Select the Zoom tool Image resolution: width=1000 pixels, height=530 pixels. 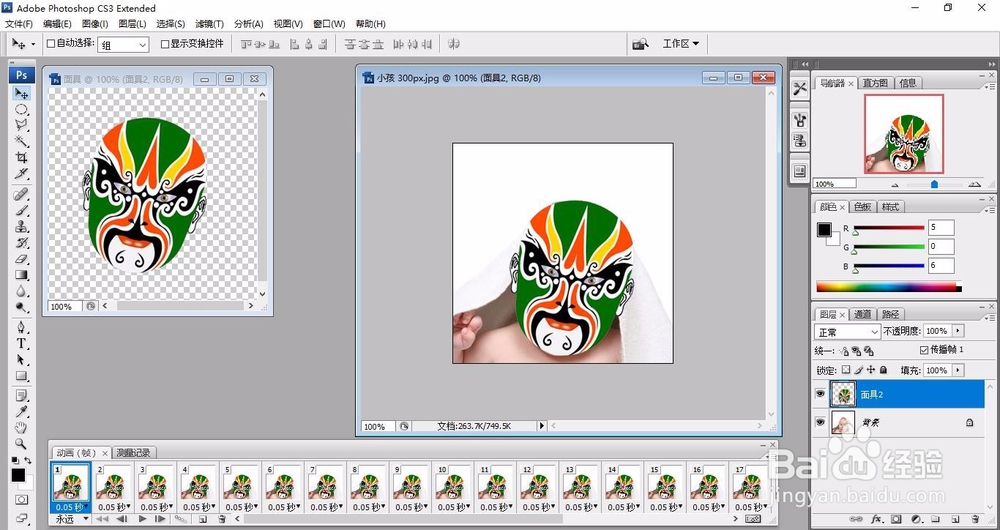pyautogui.click(x=21, y=443)
